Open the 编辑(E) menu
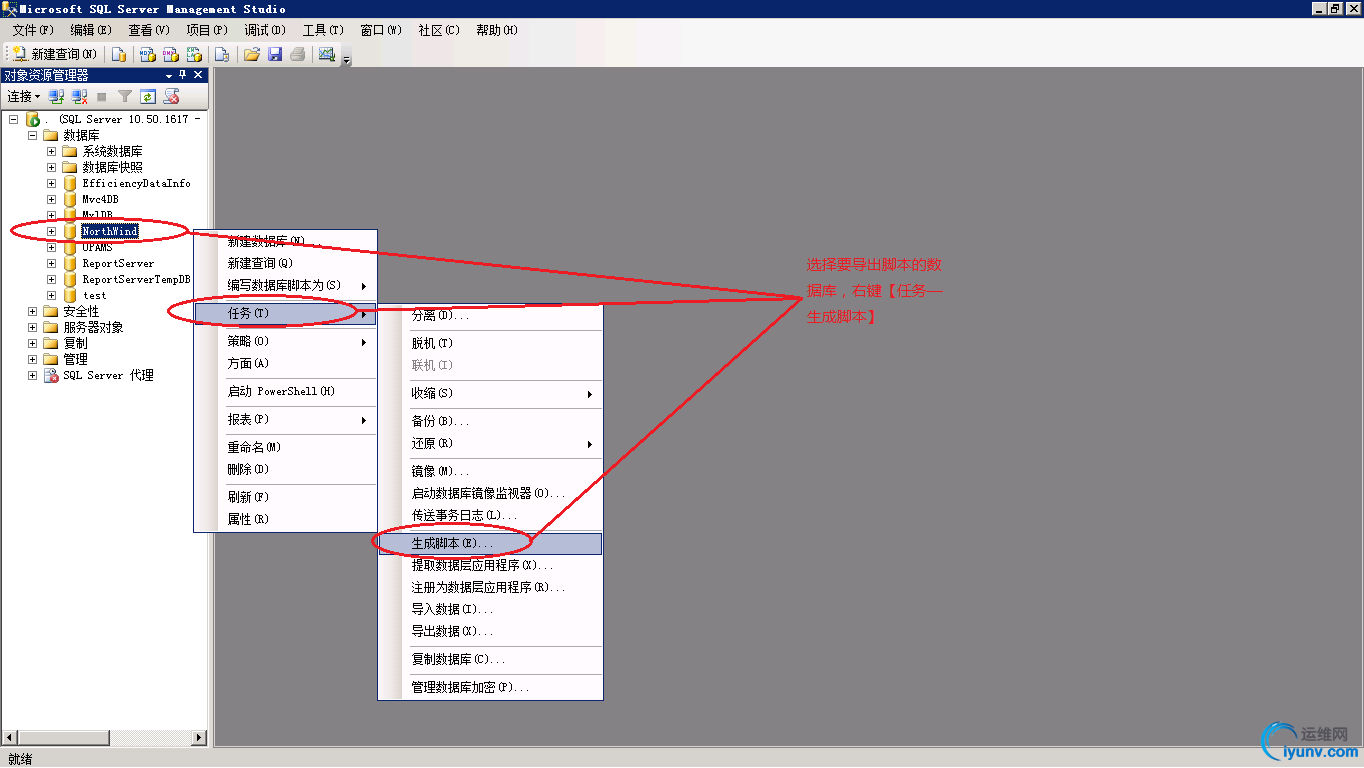The width and height of the screenshot is (1364, 768). click(x=91, y=30)
